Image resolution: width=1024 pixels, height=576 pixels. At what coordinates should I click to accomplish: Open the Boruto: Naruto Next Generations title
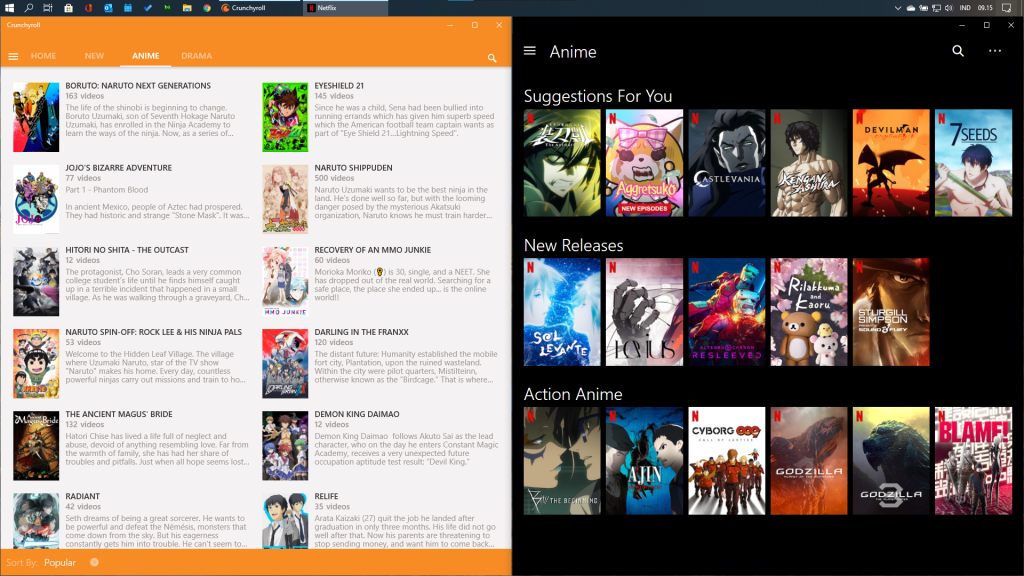138,86
